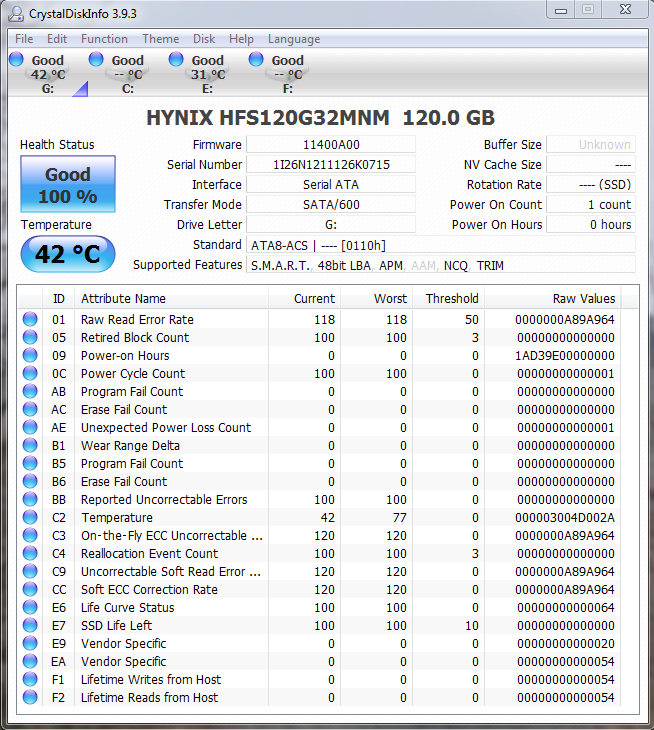
Task: Select the C: drive status orb
Action: [96, 60]
